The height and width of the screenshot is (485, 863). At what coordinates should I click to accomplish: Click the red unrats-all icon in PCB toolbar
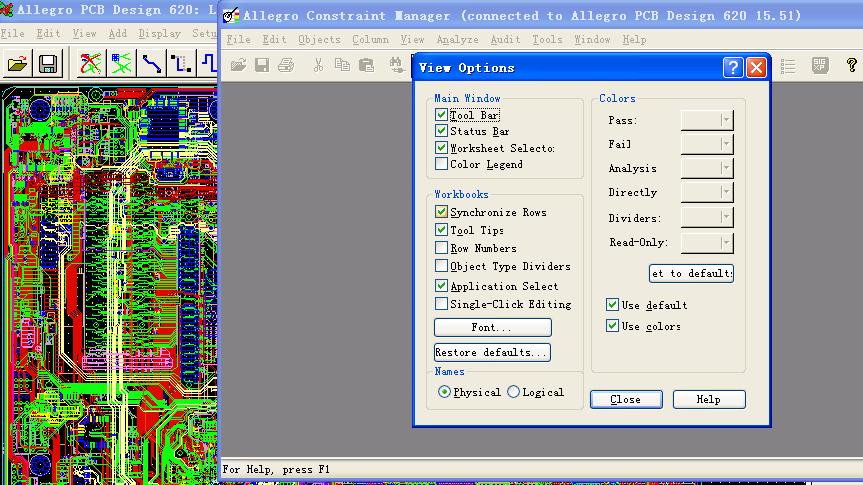tap(91, 64)
